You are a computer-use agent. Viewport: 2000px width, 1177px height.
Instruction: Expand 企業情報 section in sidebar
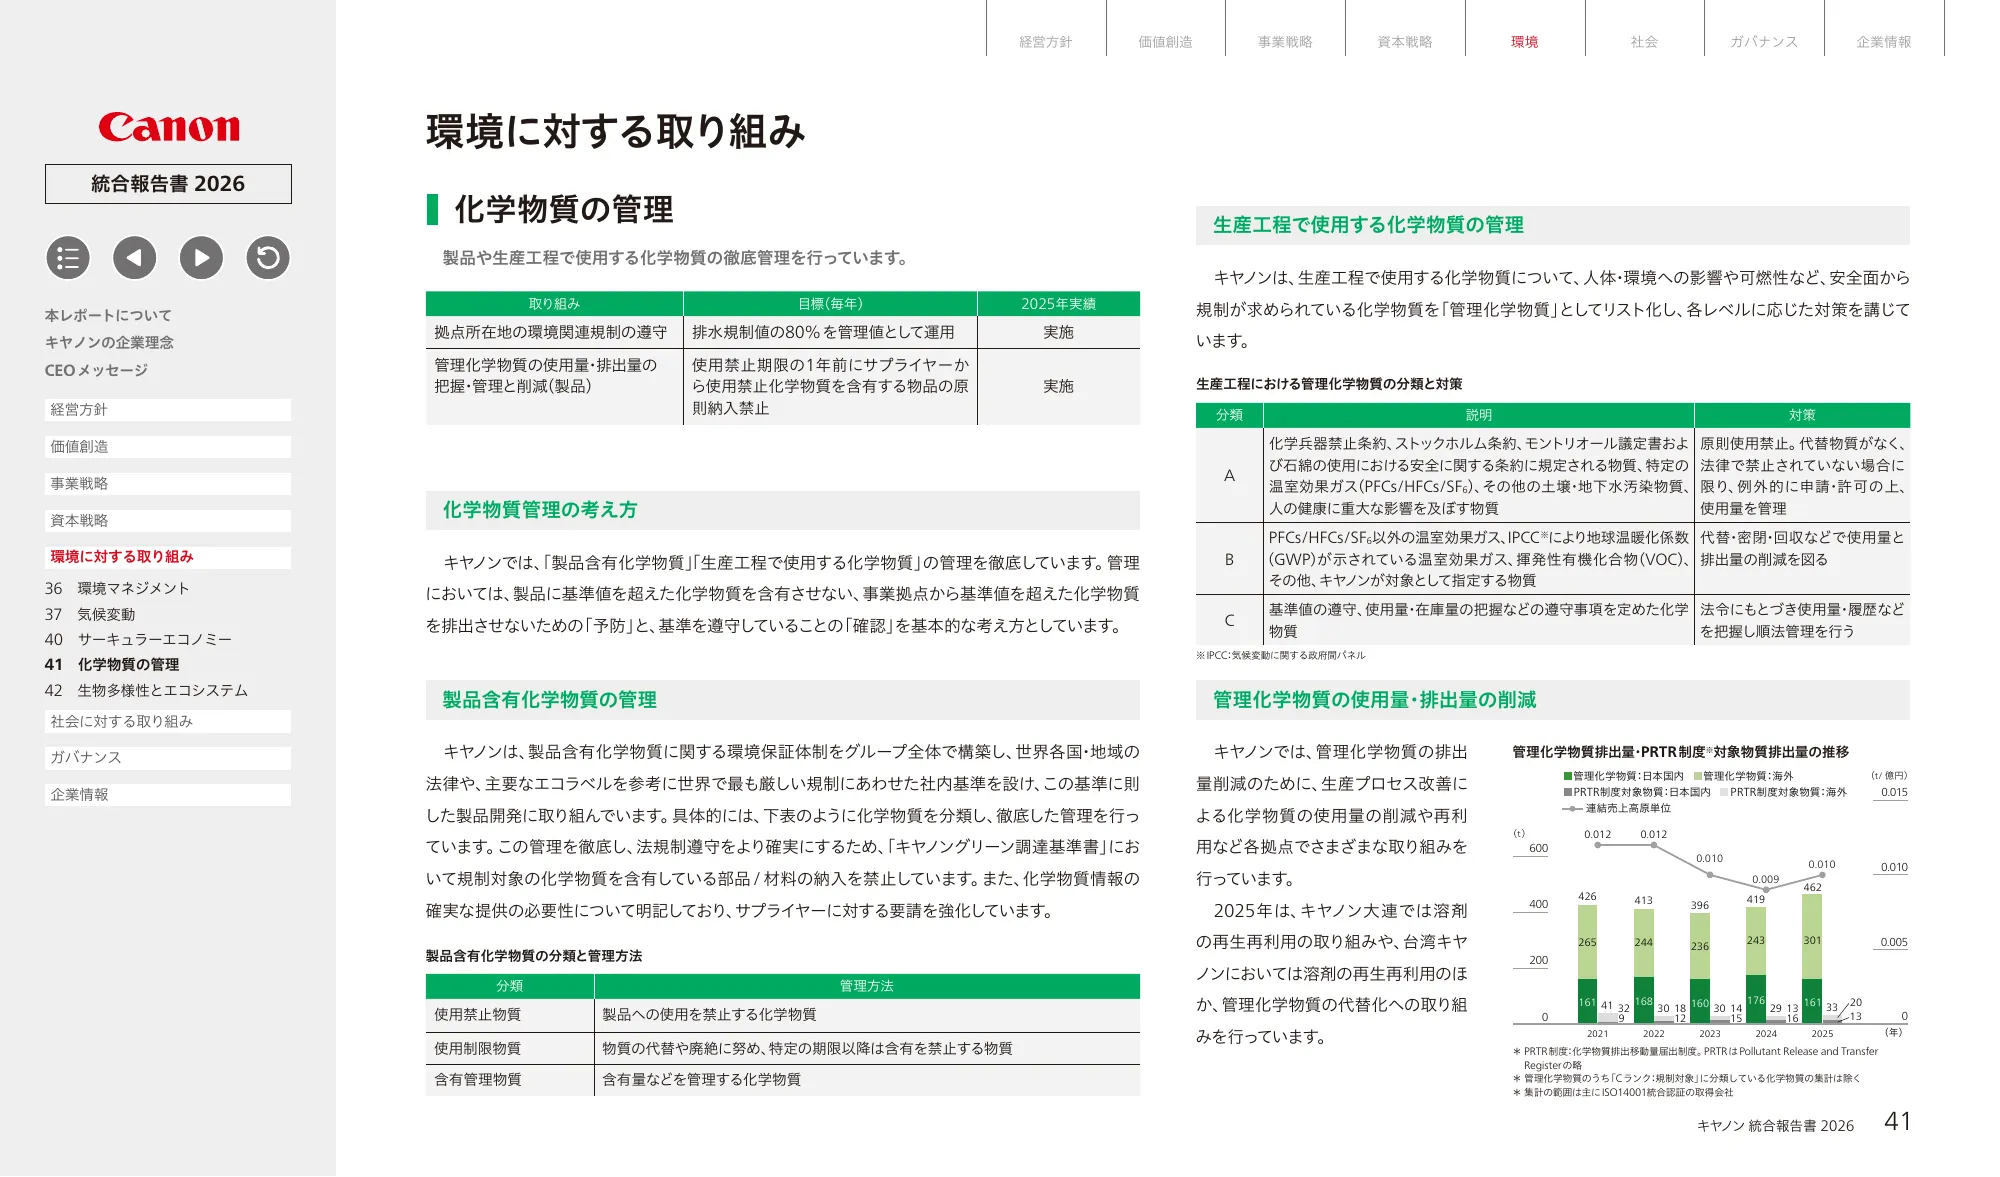[x=168, y=795]
